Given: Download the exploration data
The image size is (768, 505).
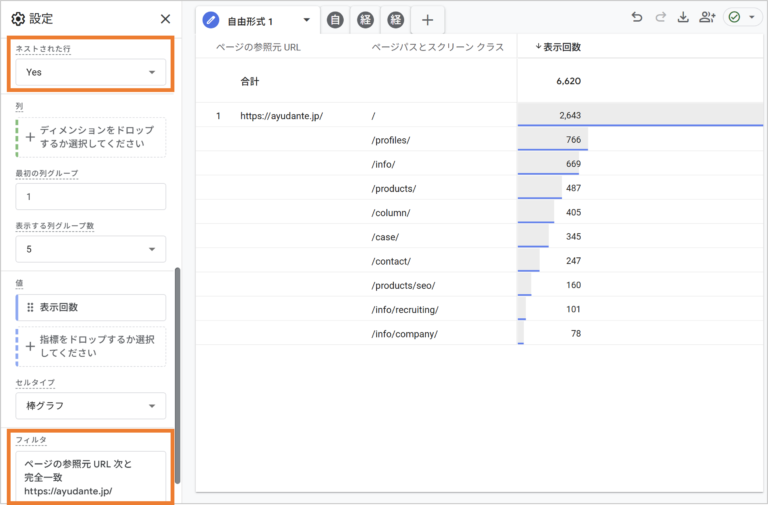Looking at the screenshot, I should (x=684, y=17).
